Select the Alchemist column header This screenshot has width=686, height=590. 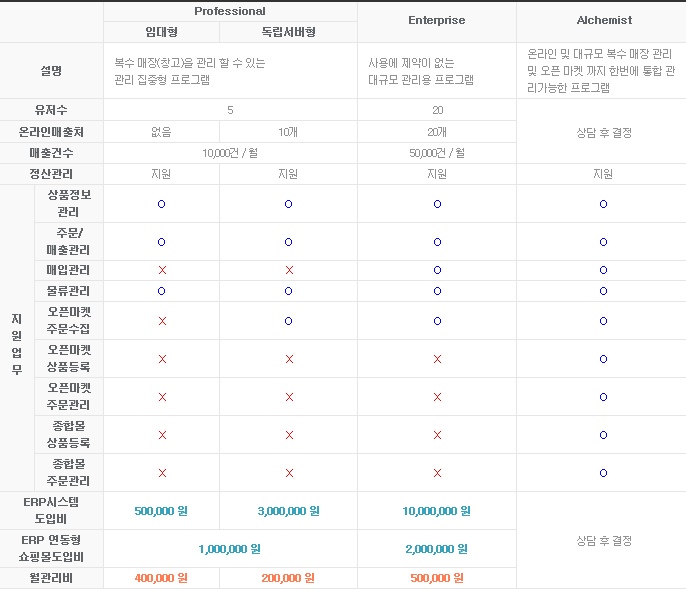coord(603,20)
